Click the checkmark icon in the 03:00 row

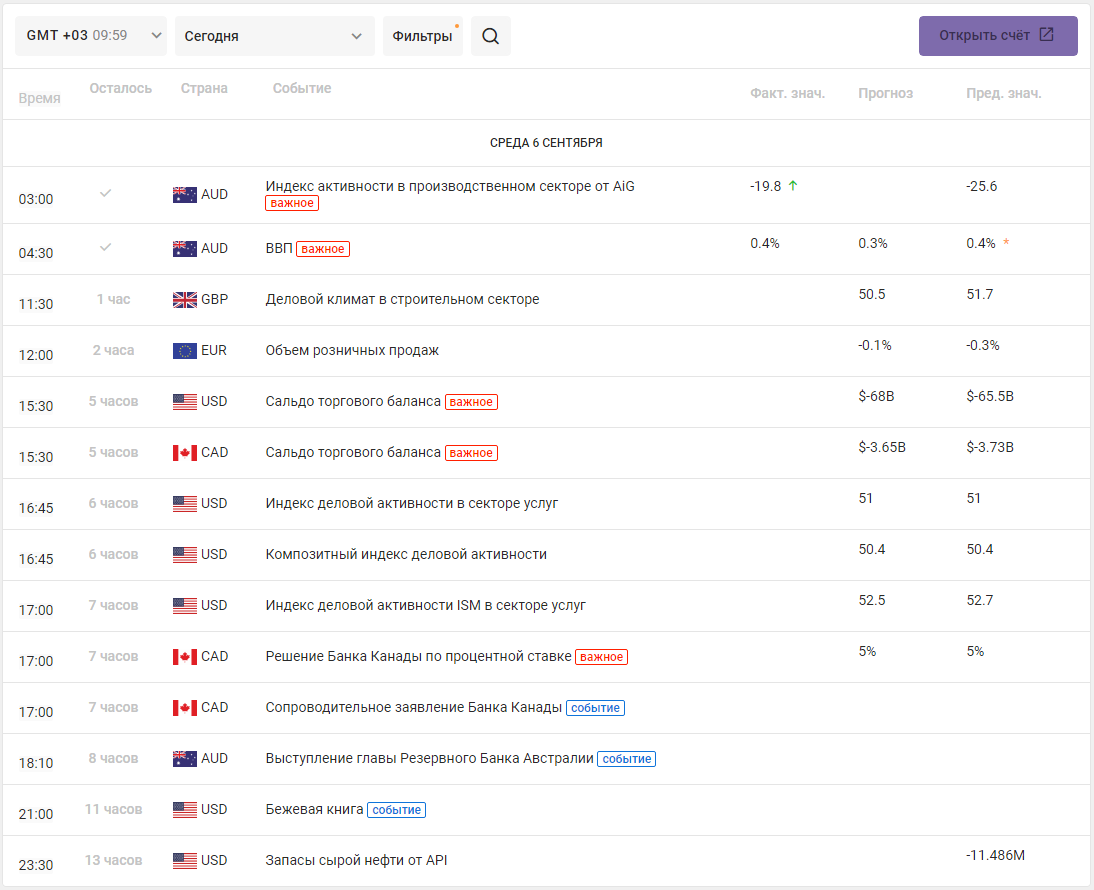pyautogui.click(x=105, y=193)
